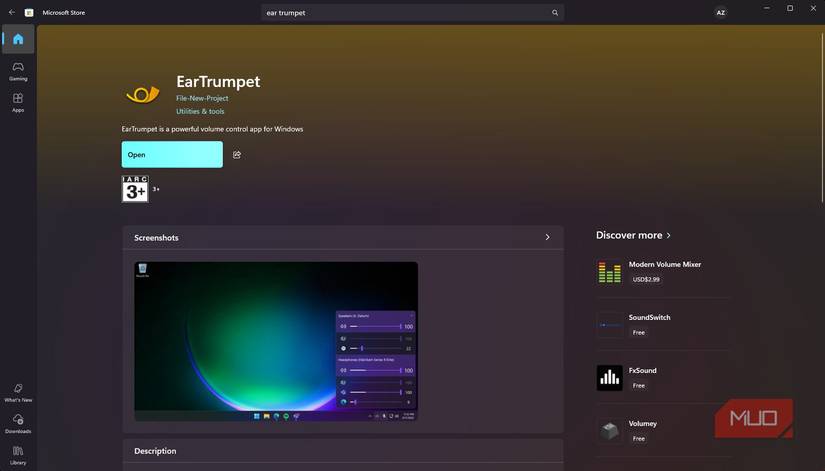
Task: Click the IARC 3+ rating badge
Action: [x=135, y=189]
